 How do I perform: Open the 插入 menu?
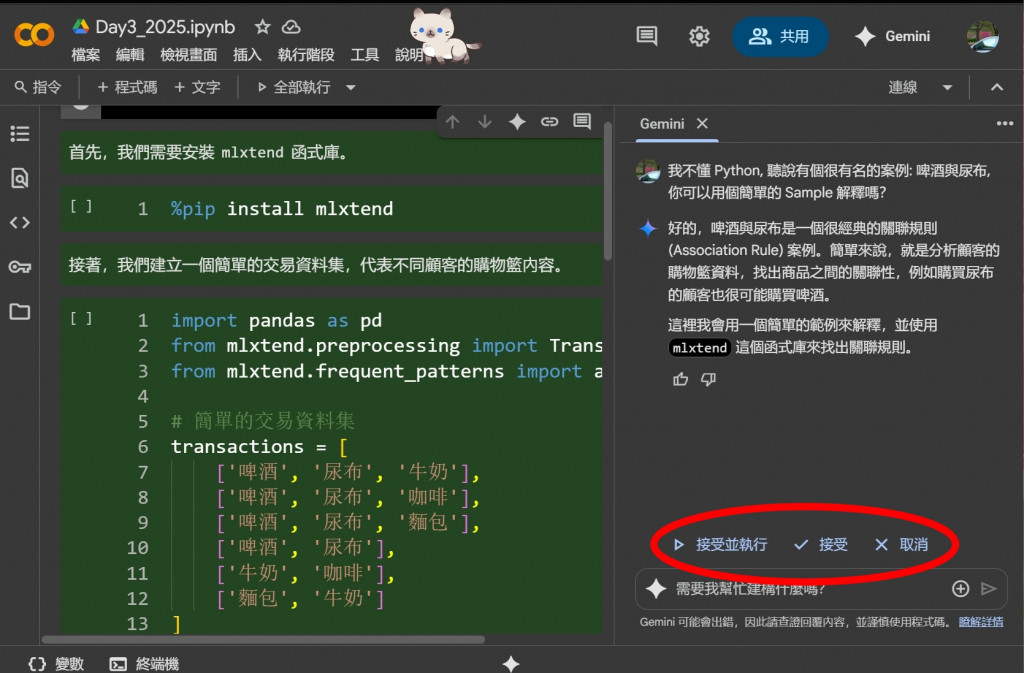click(247, 55)
